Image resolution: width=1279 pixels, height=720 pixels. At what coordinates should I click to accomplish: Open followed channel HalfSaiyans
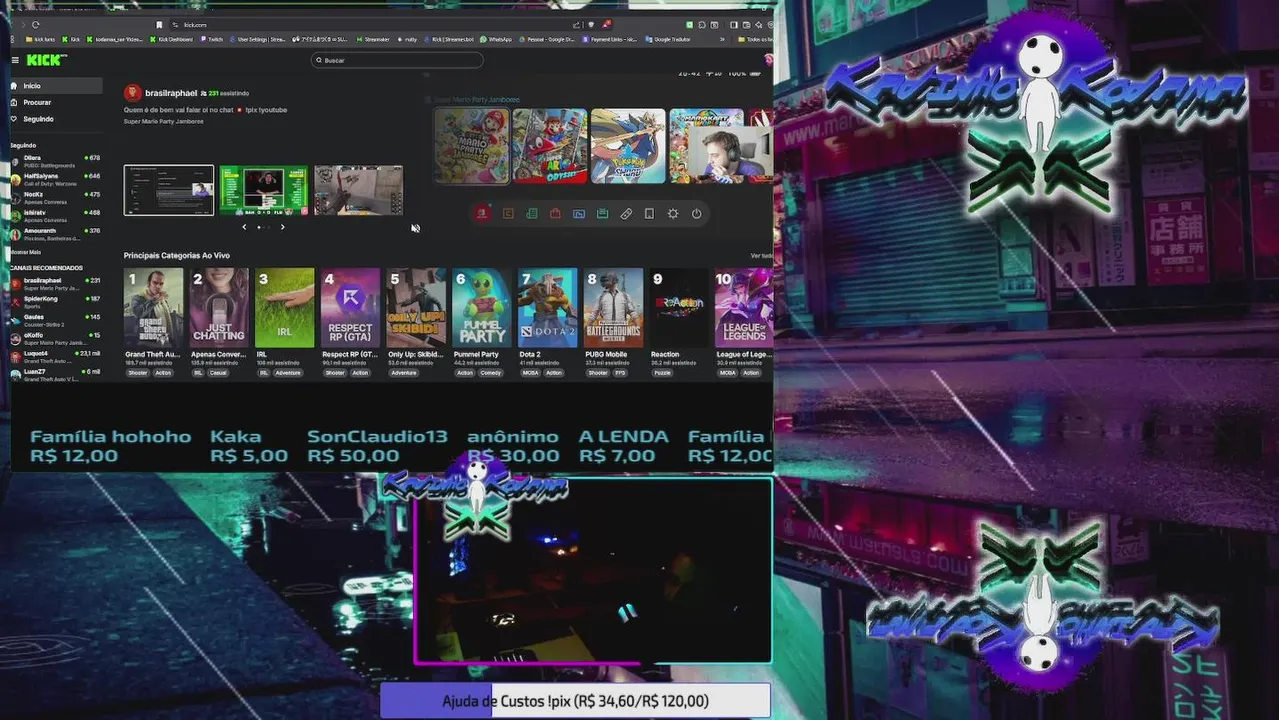[56, 178]
